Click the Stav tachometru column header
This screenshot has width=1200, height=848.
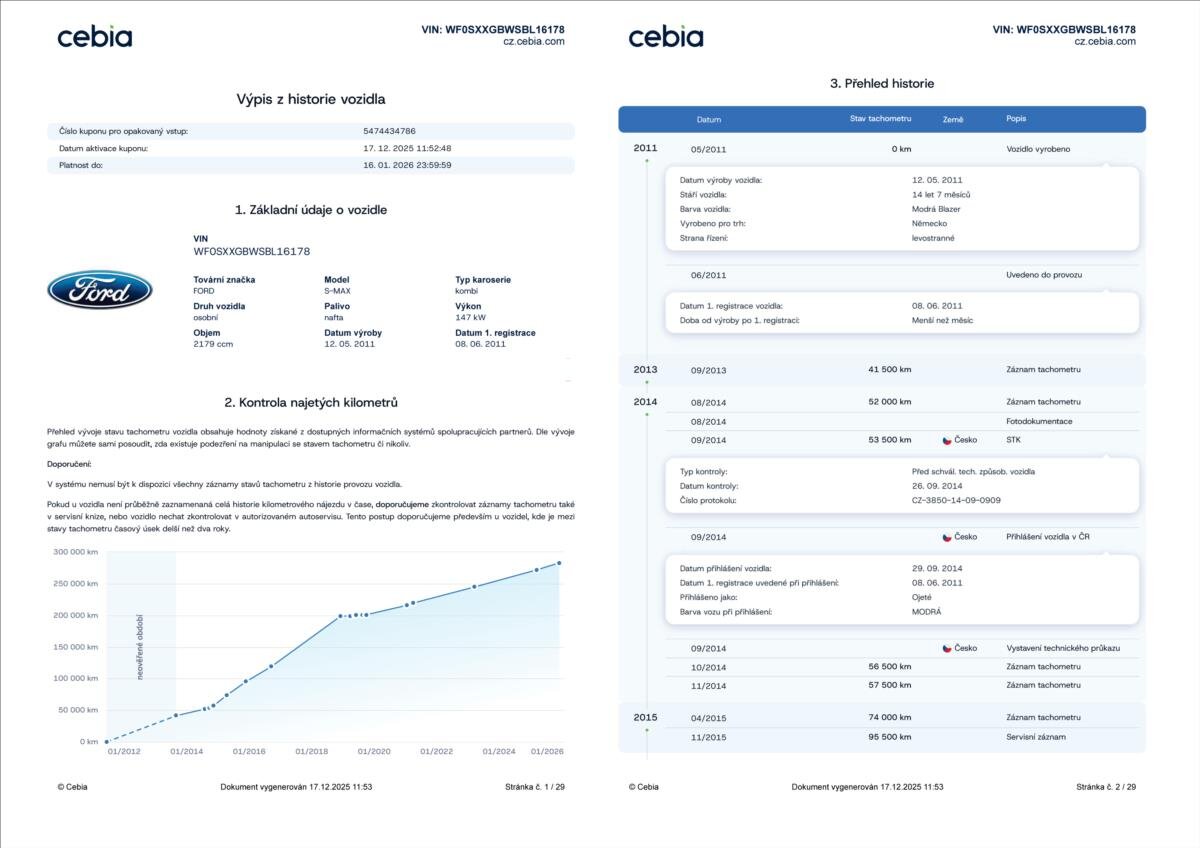[880, 119]
